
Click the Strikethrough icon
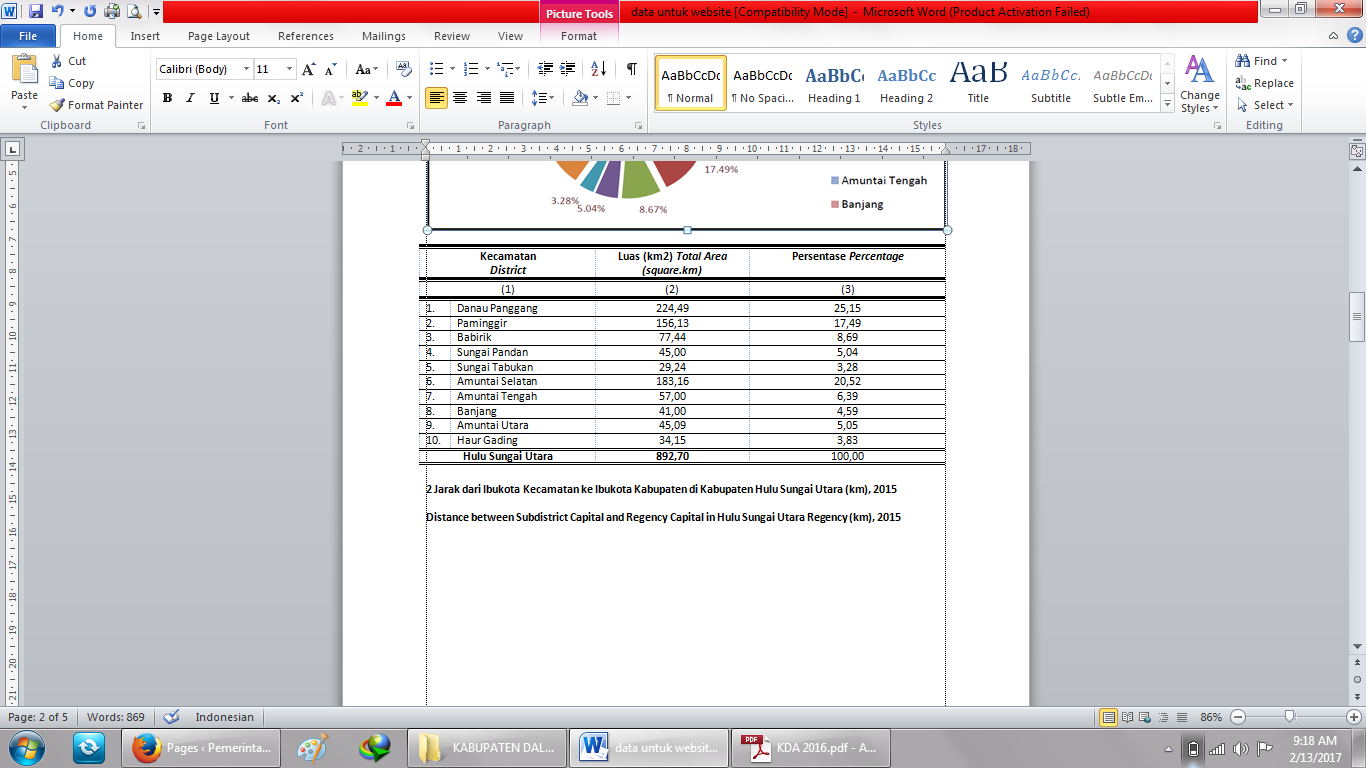click(249, 98)
